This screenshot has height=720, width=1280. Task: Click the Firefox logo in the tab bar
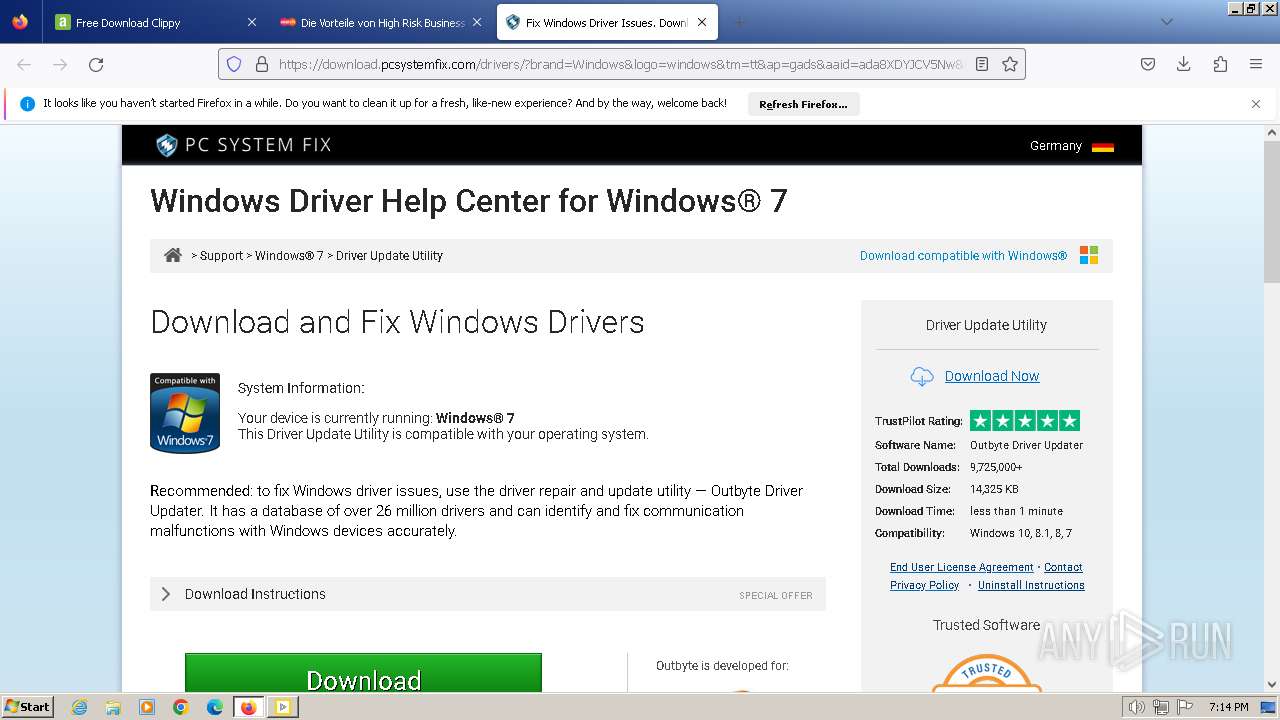[20, 22]
